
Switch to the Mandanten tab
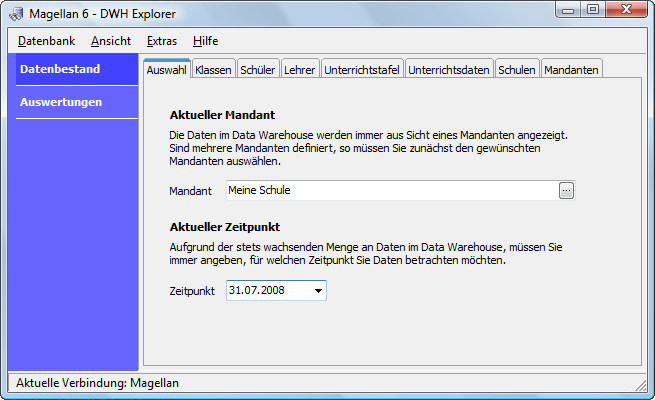(571, 70)
